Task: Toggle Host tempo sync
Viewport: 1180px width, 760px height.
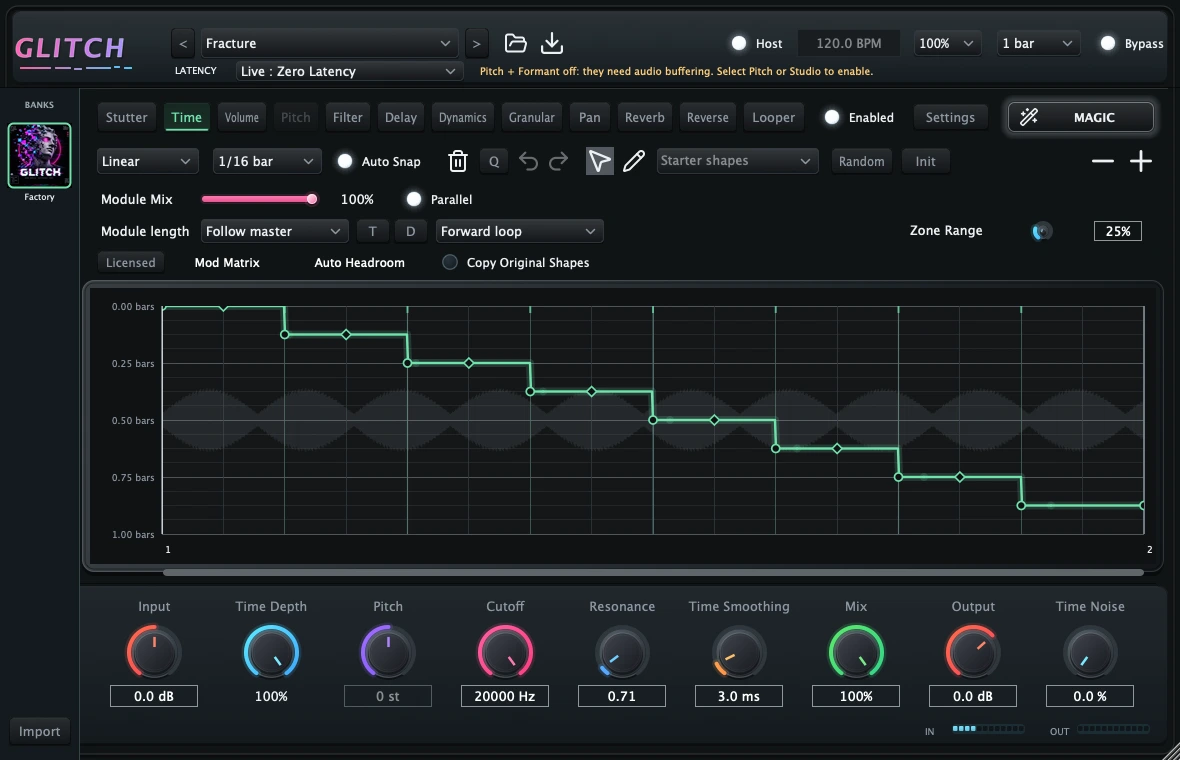Action: point(739,44)
